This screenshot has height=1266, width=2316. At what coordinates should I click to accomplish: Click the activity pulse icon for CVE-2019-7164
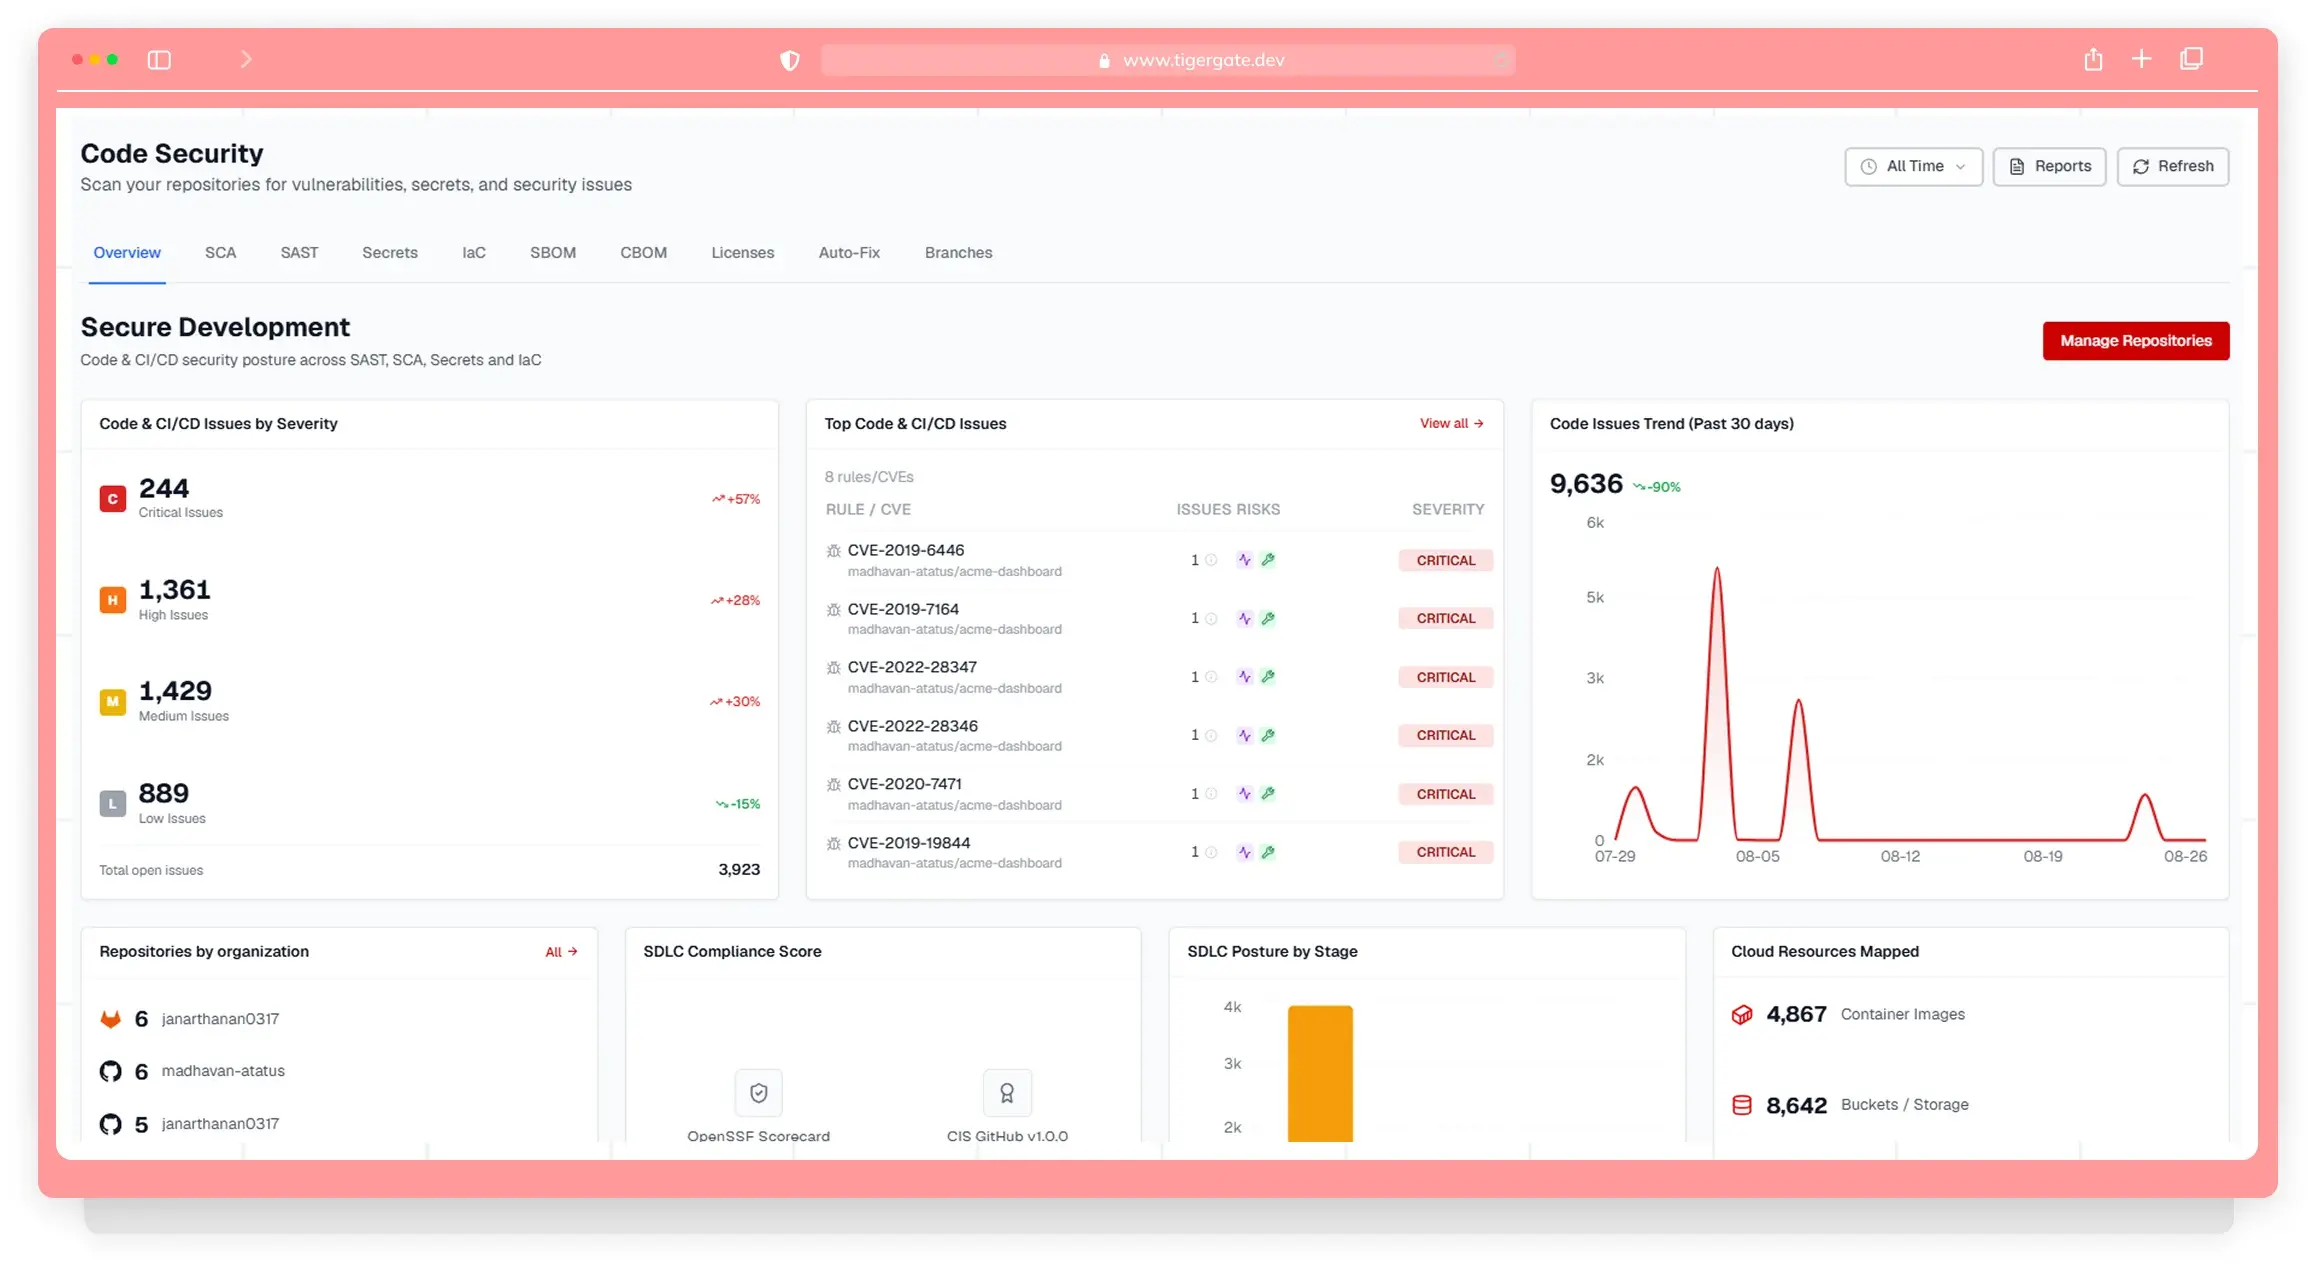[x=1244, y=618]
